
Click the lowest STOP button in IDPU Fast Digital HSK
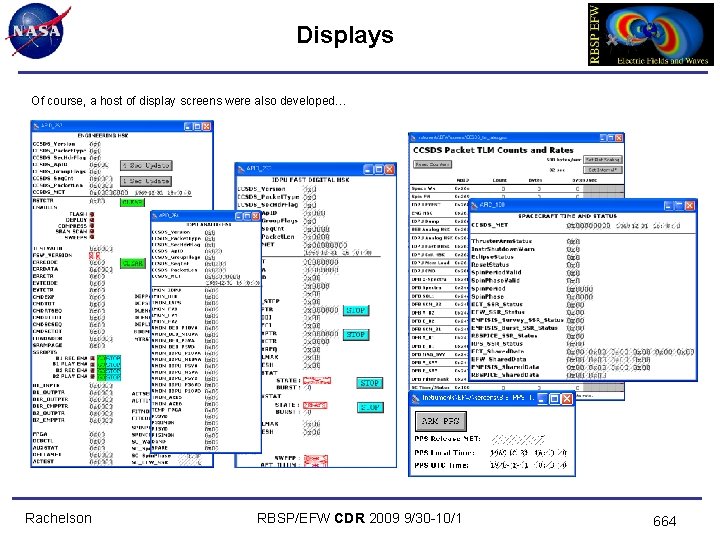tap(370, 407)
